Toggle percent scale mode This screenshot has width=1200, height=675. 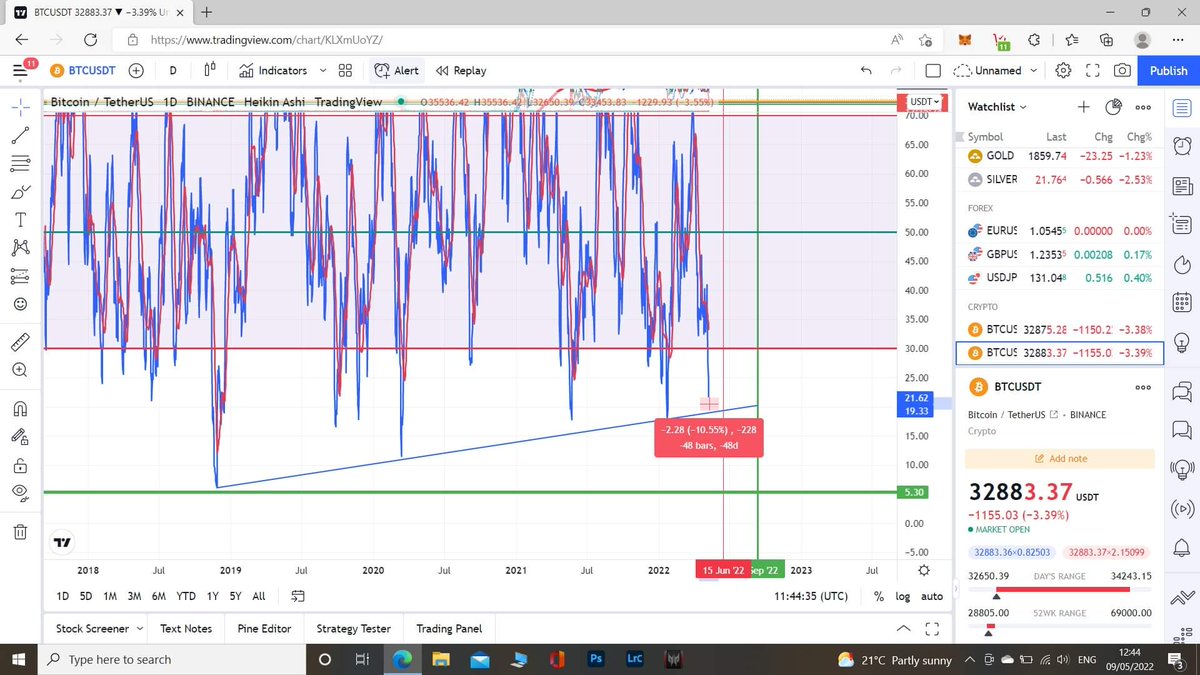click(878, 596)
